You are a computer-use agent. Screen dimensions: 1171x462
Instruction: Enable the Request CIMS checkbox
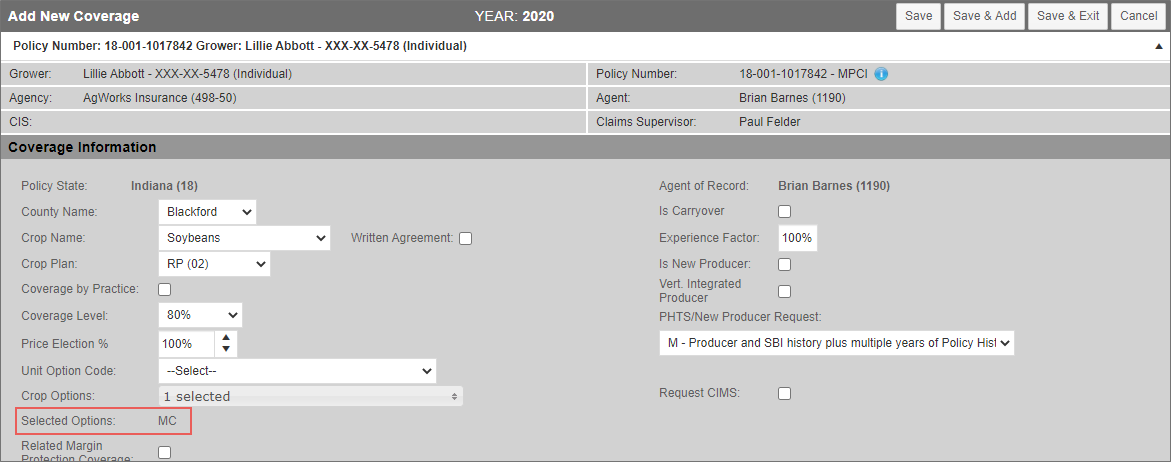(x=785, y=393)
